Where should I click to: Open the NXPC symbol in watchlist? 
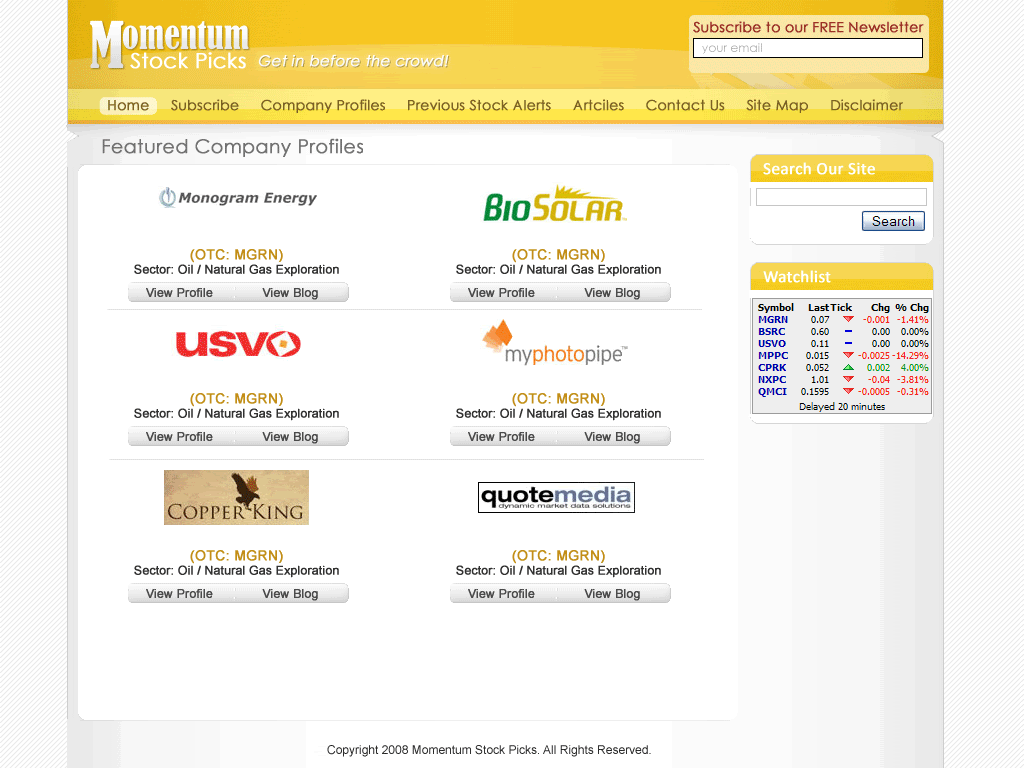tap(772, 379)
